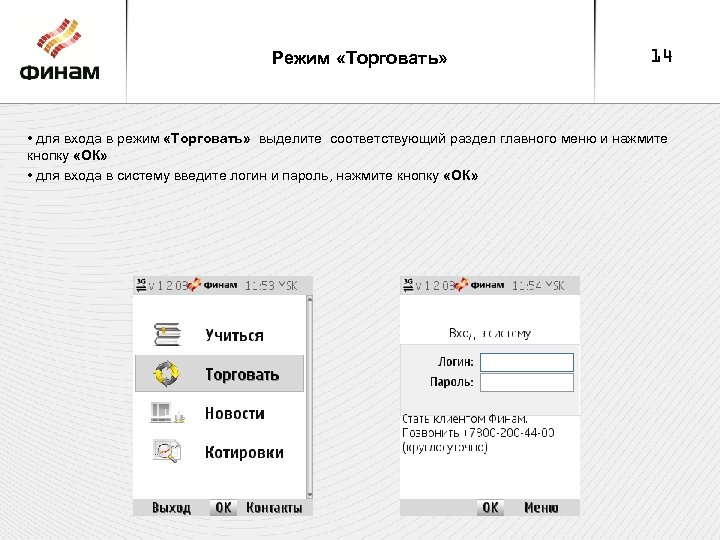Select the Котировки menu entry
720x540 pixels.
pos(219,452)
